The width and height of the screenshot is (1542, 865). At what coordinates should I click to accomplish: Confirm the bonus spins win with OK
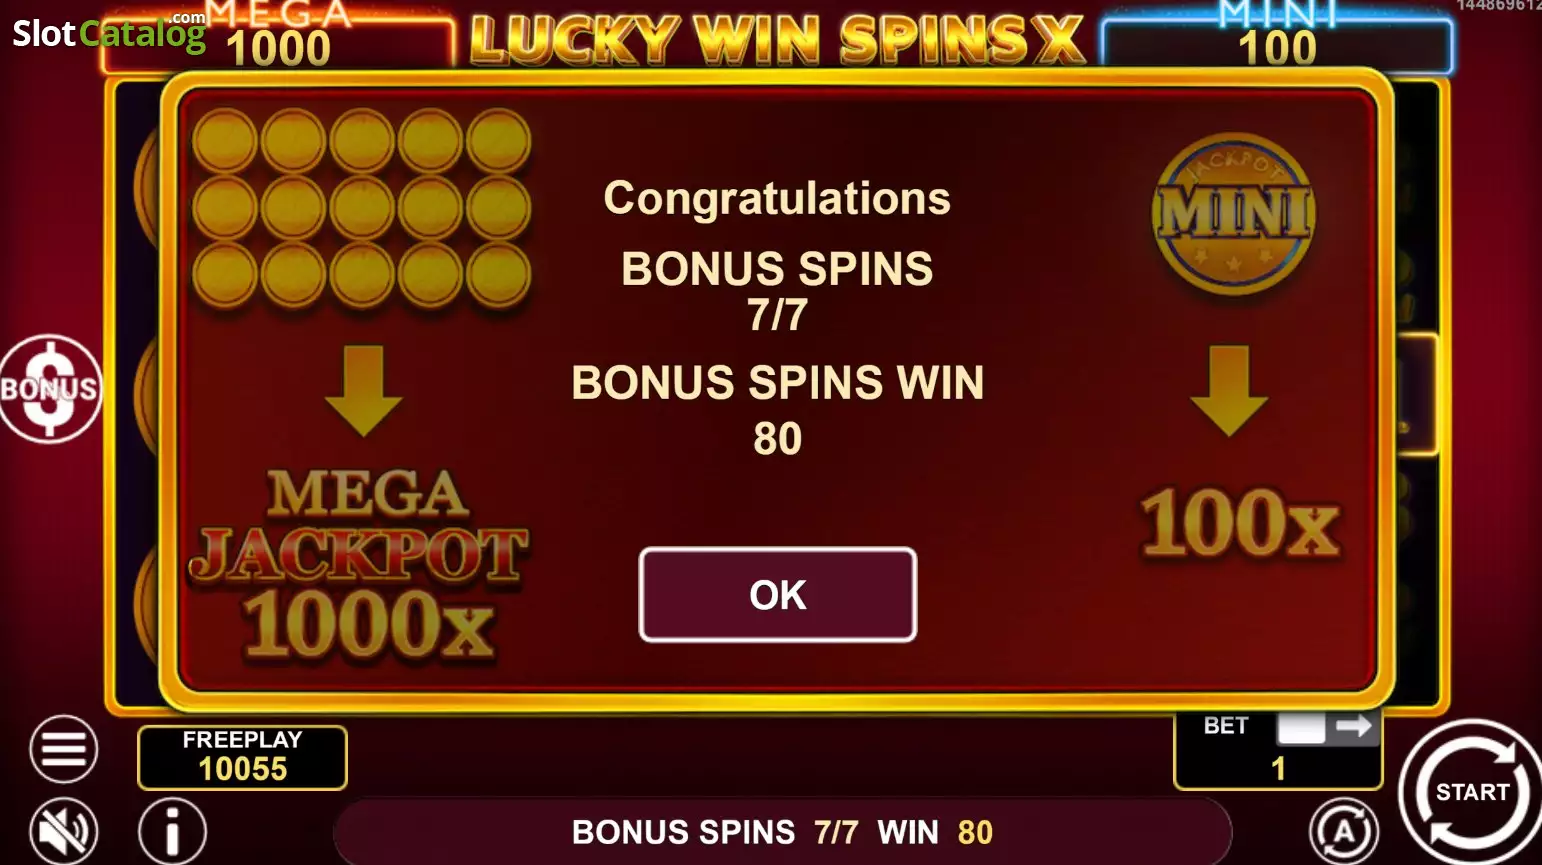[x=777, y=594]
